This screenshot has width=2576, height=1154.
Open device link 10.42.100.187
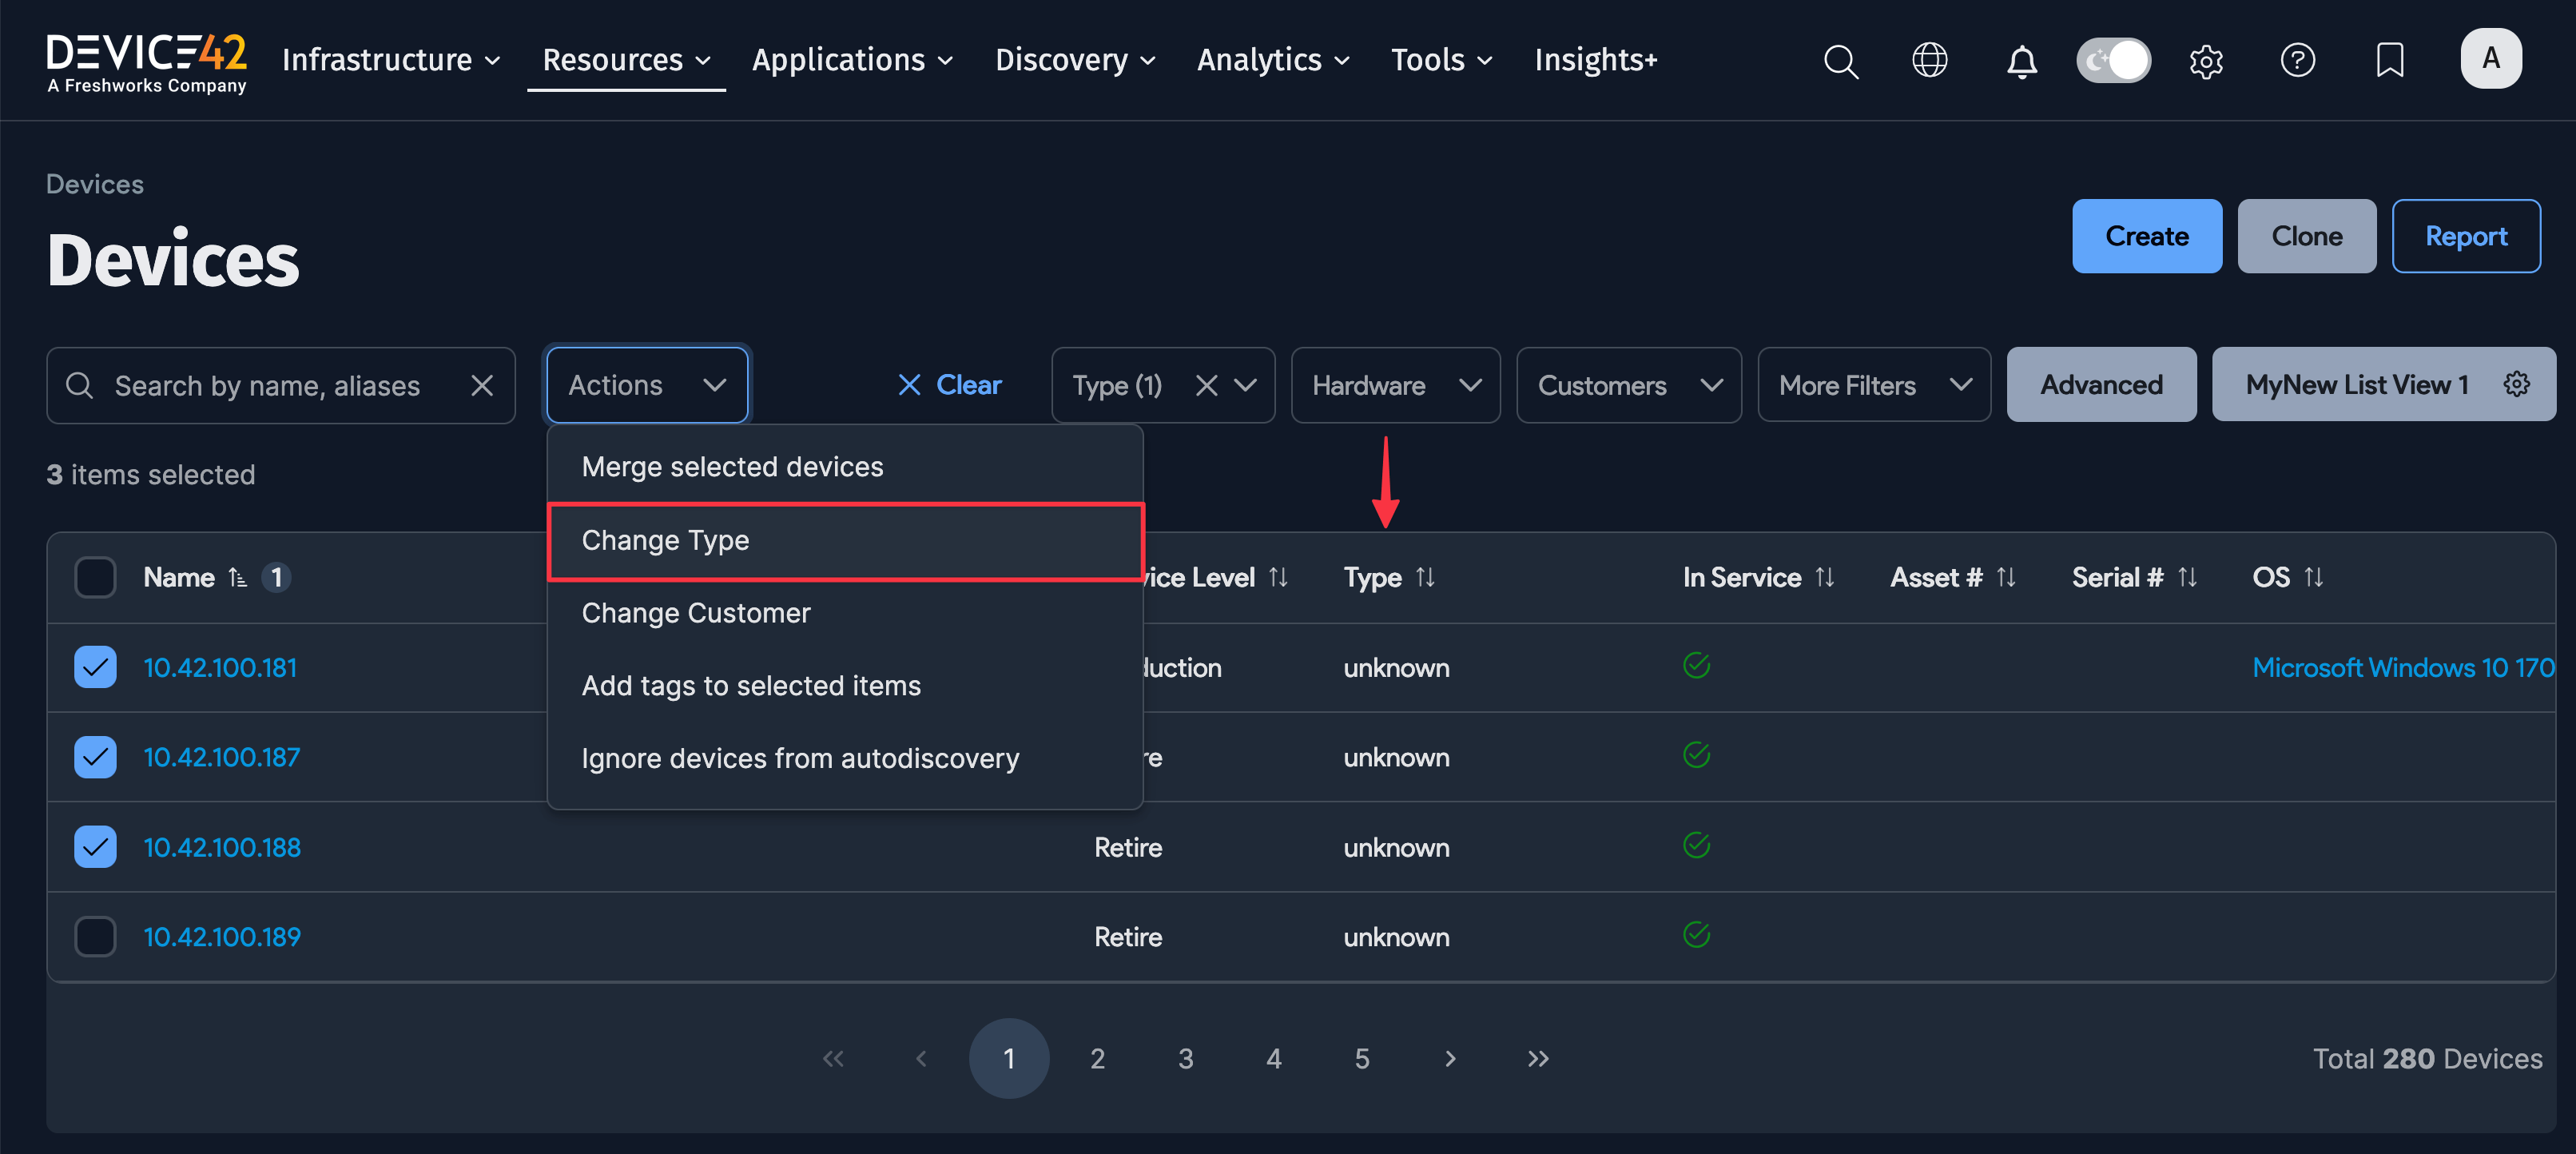pyautogui.click(x=221, y=757)
